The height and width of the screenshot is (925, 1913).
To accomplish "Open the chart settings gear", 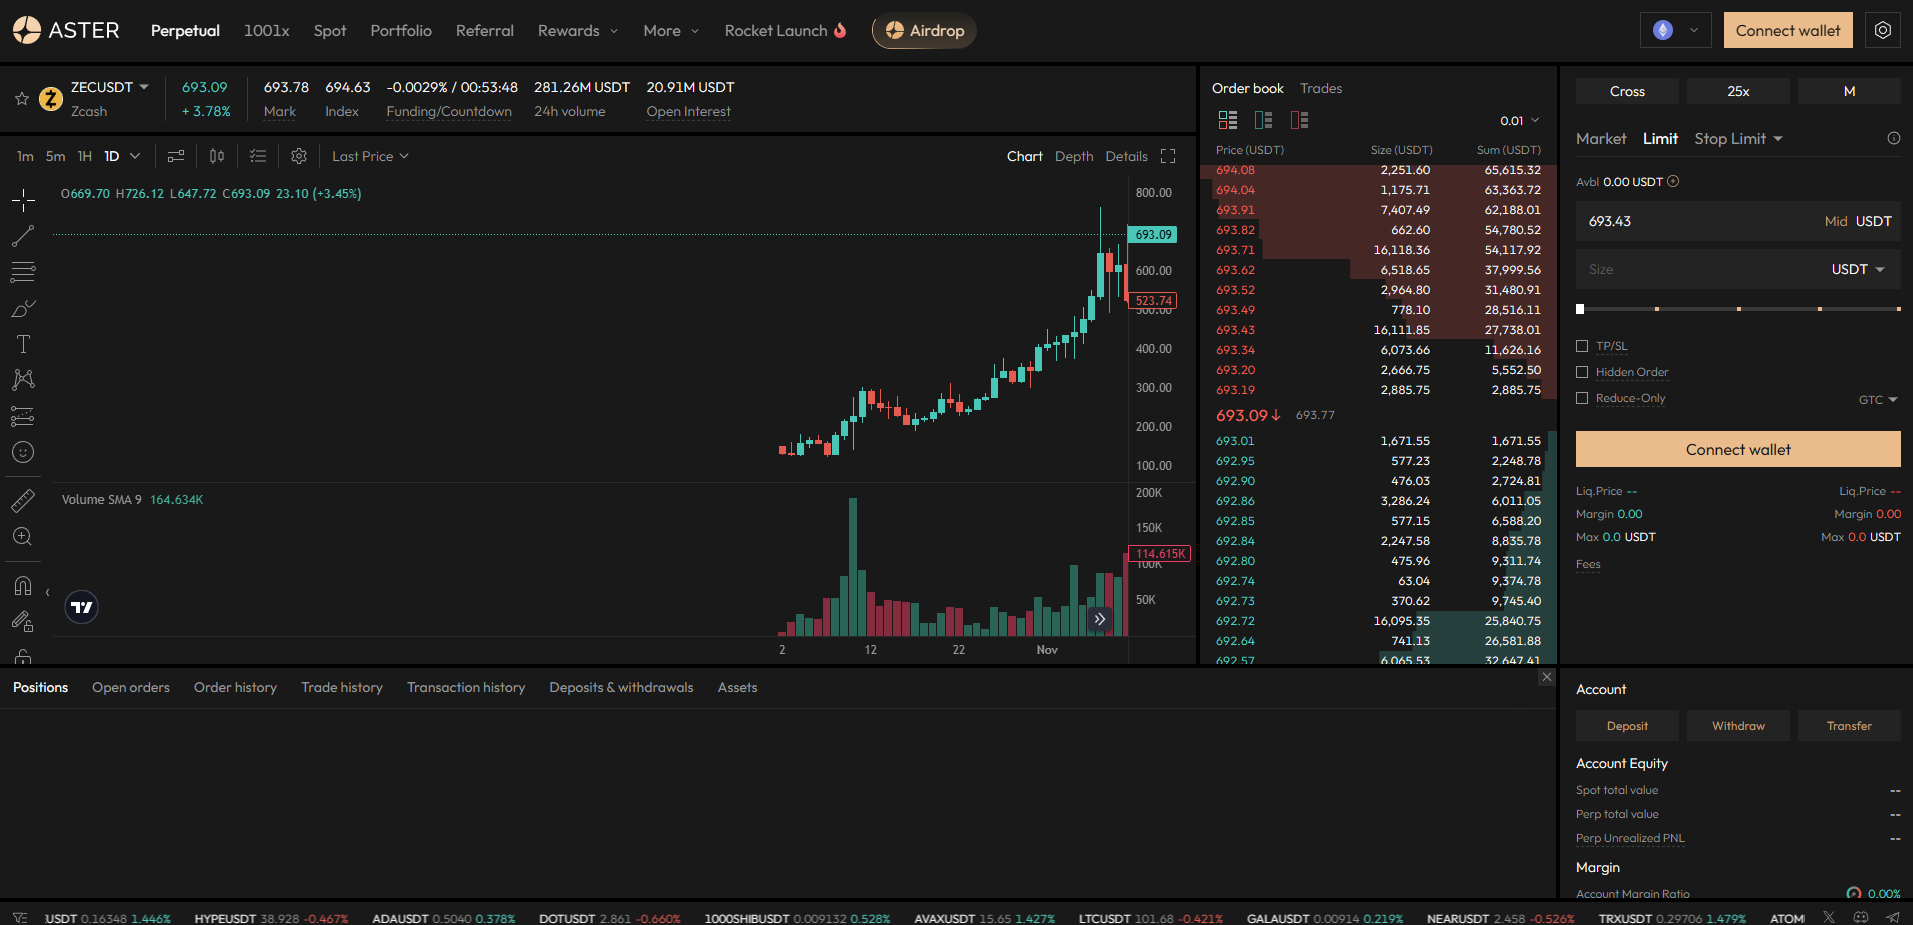I will tap(299, 156).
